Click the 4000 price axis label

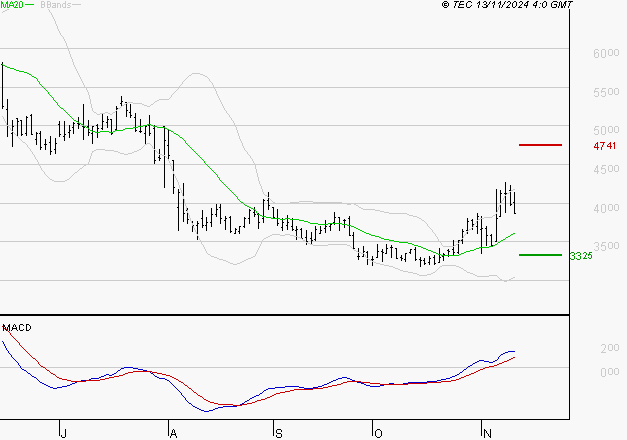pyautogui.click(x=606, y=208)
